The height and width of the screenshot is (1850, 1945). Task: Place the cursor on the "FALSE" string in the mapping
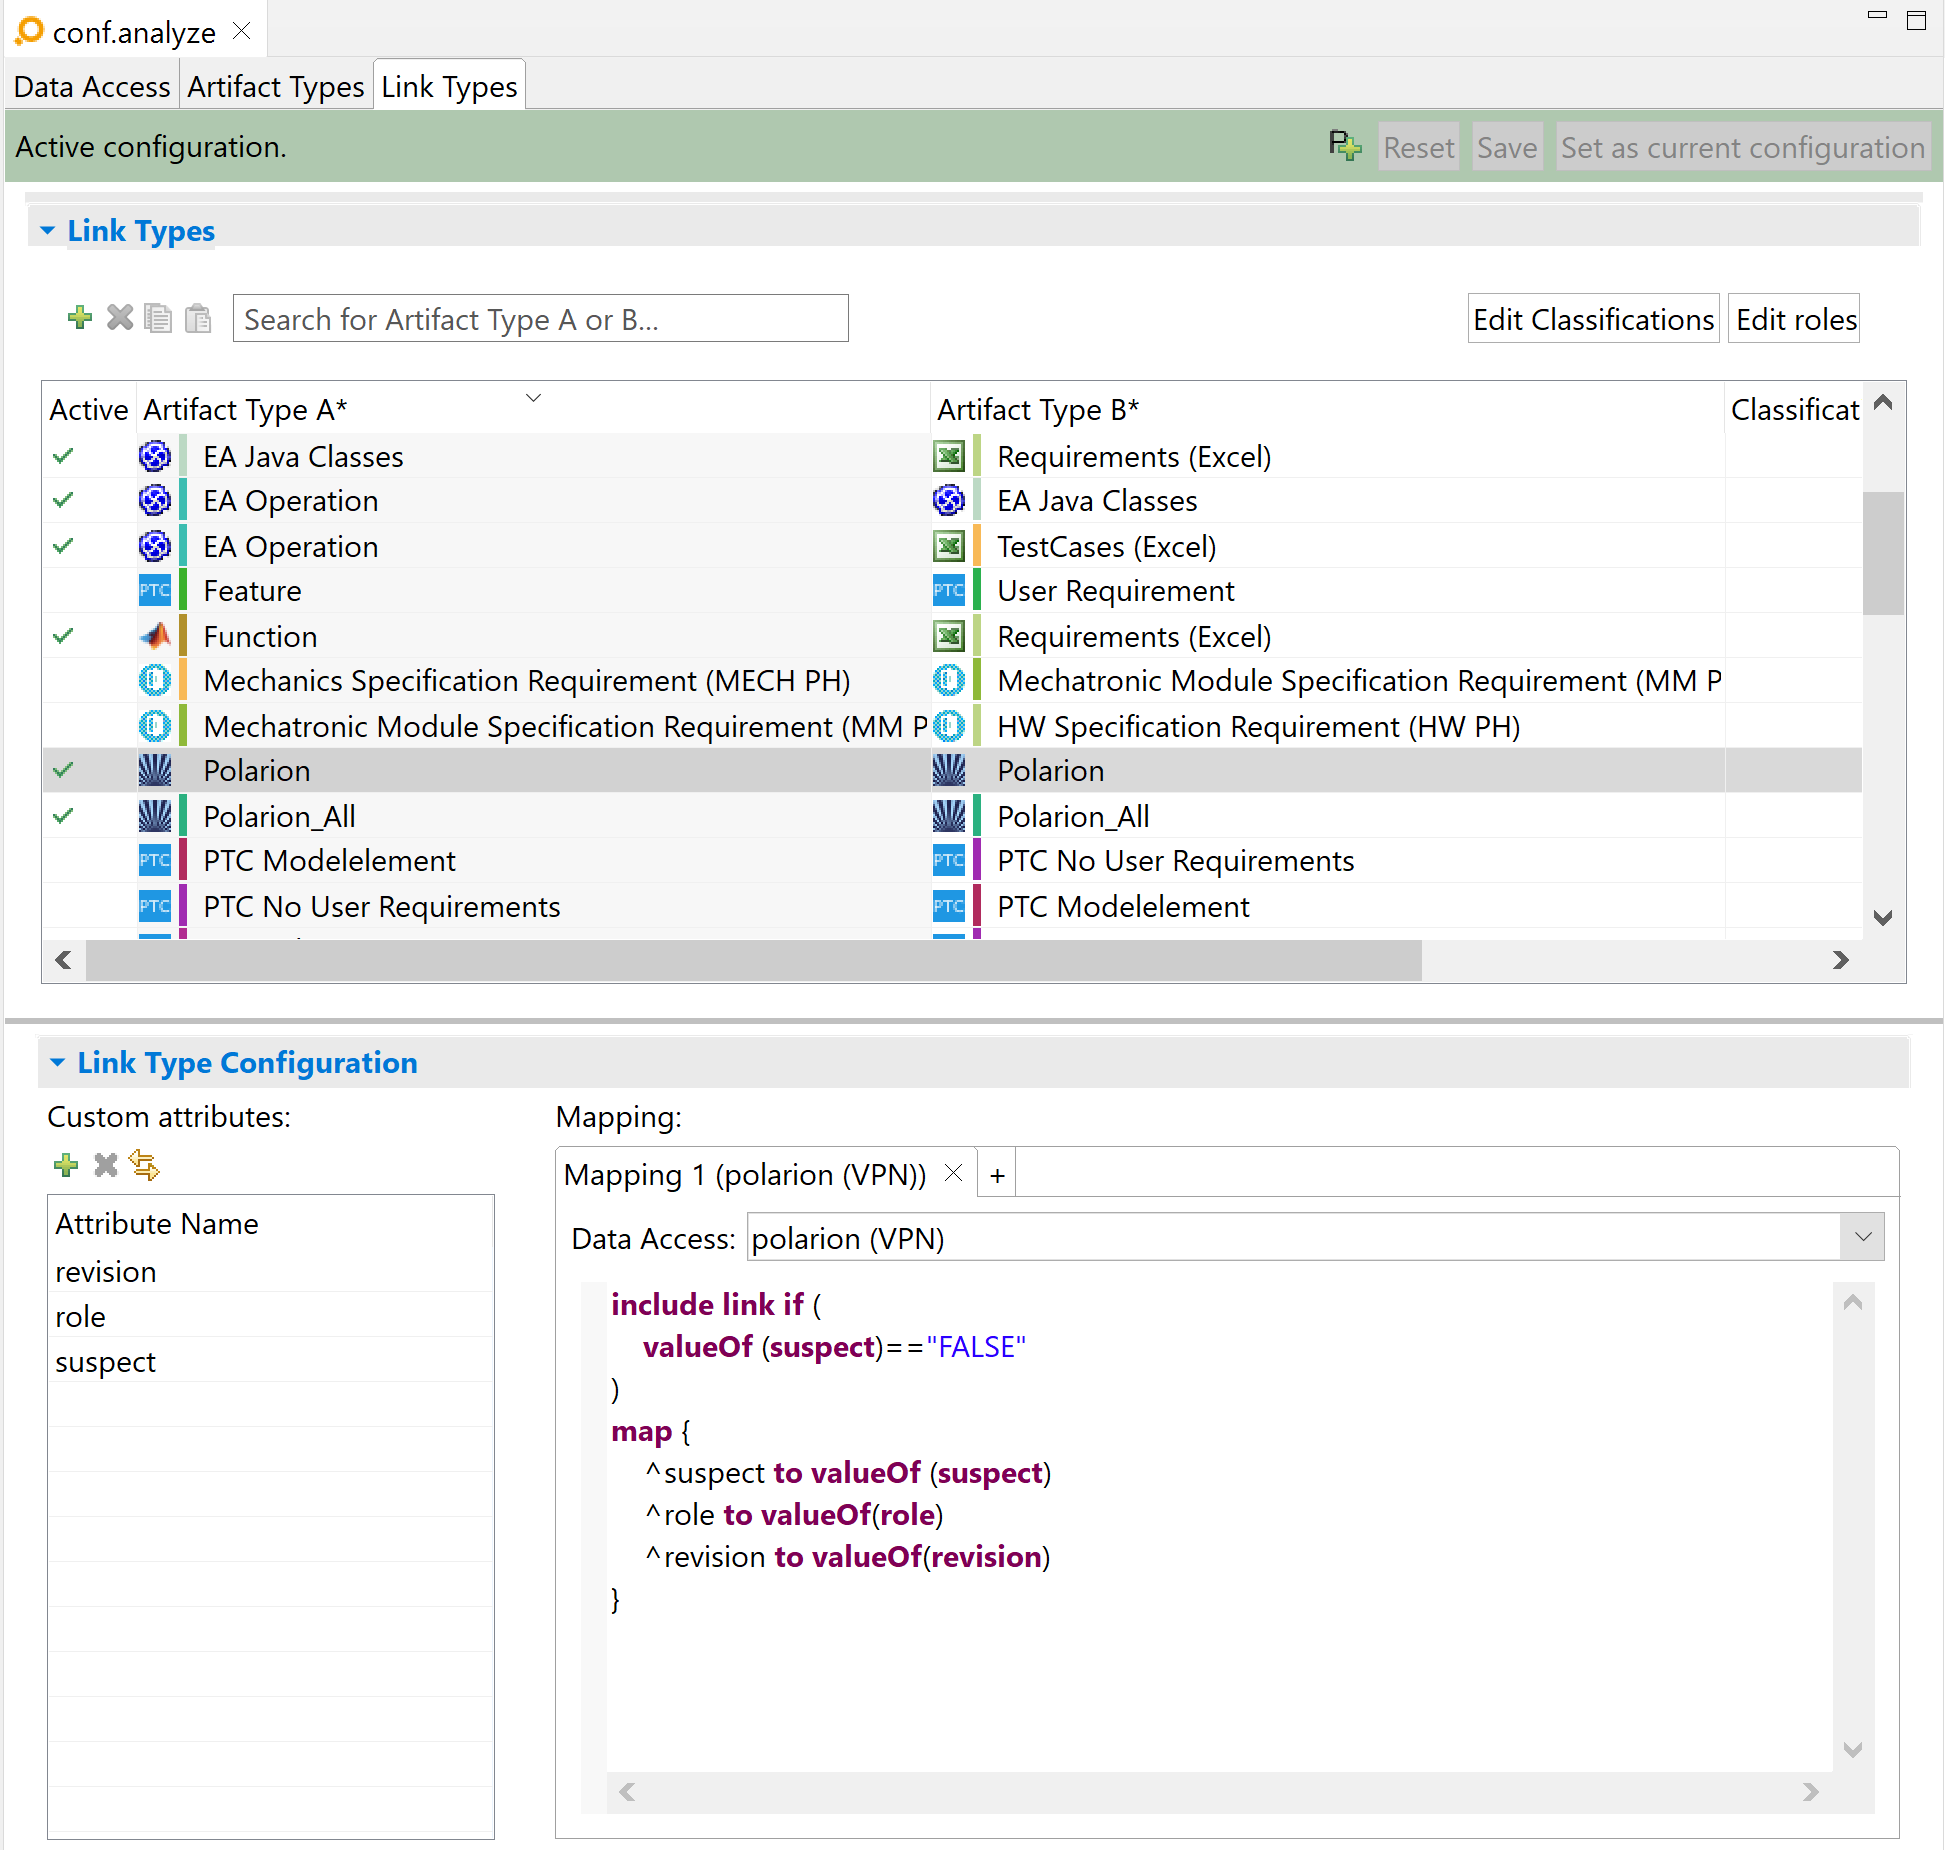[x=976, y=1347]
